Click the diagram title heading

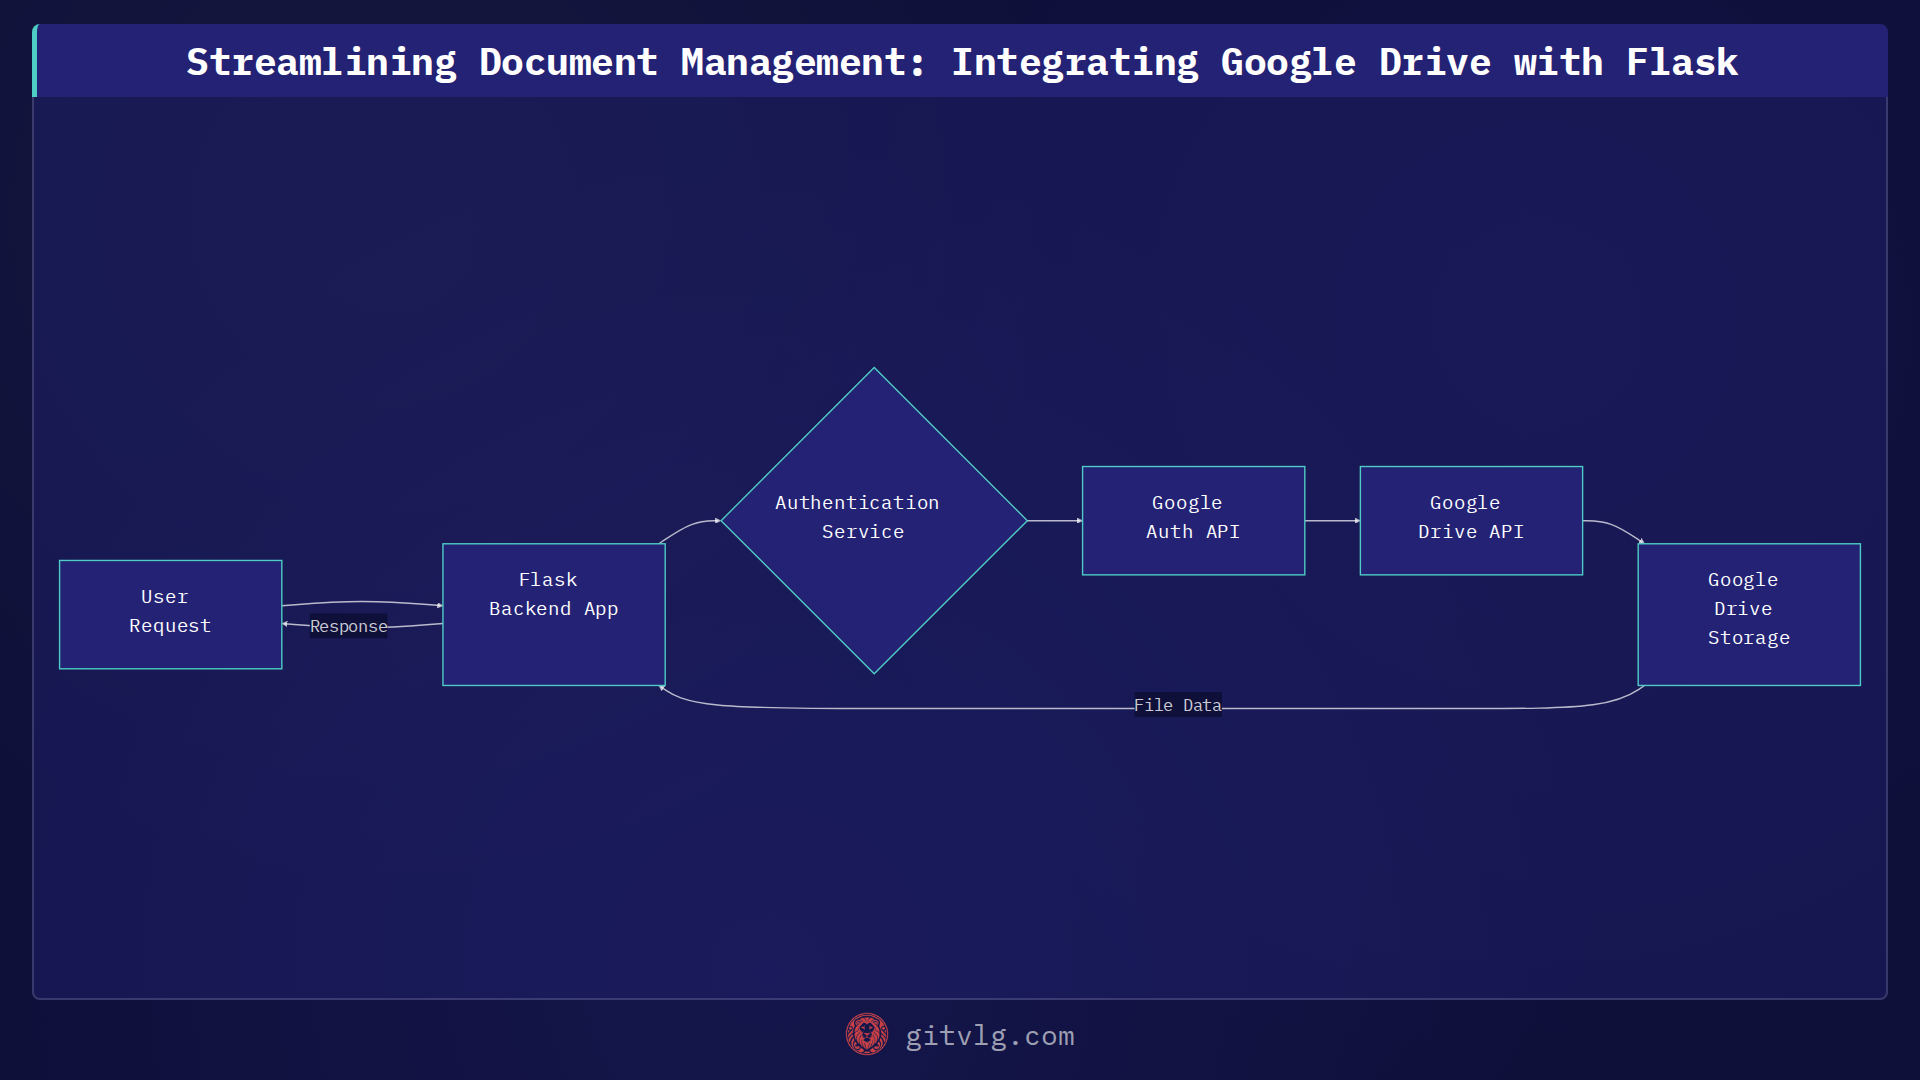click(x=962, y=62)
